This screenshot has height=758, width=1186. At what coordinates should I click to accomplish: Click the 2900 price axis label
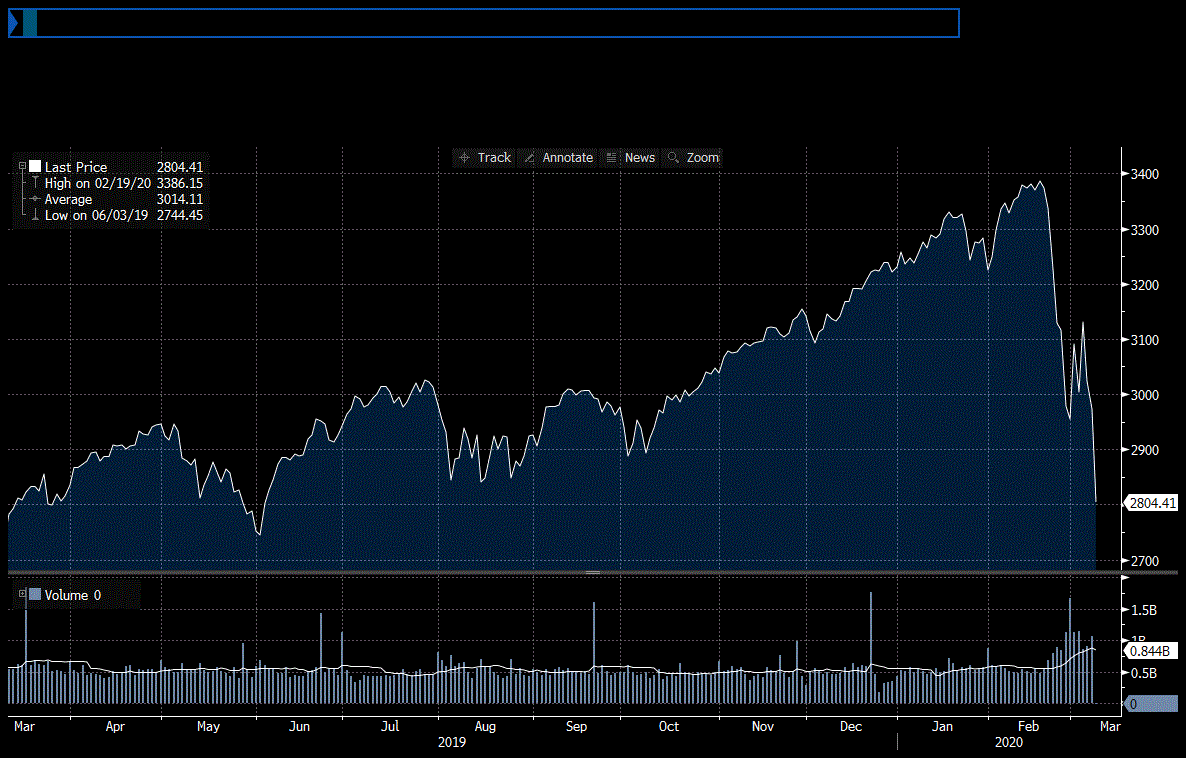[x=1144, y=450]
